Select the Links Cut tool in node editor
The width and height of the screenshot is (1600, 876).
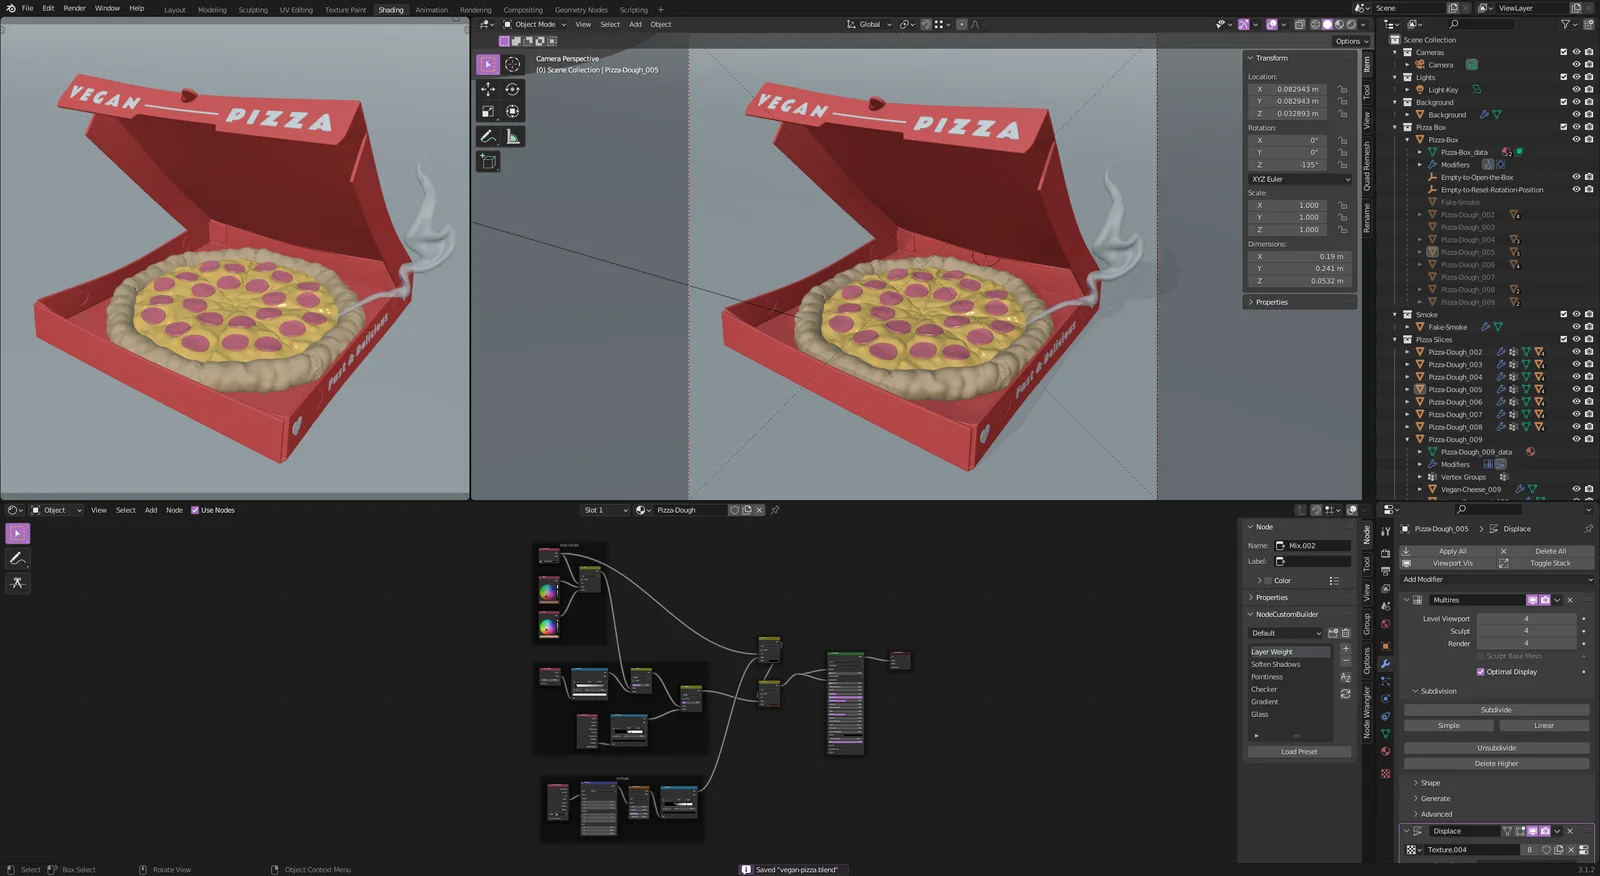tap(18, 582)
